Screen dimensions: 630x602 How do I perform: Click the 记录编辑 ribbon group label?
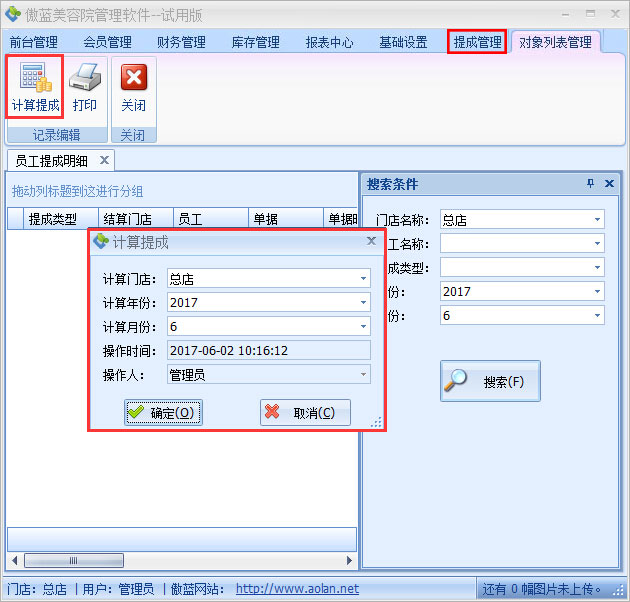(57, 135)
